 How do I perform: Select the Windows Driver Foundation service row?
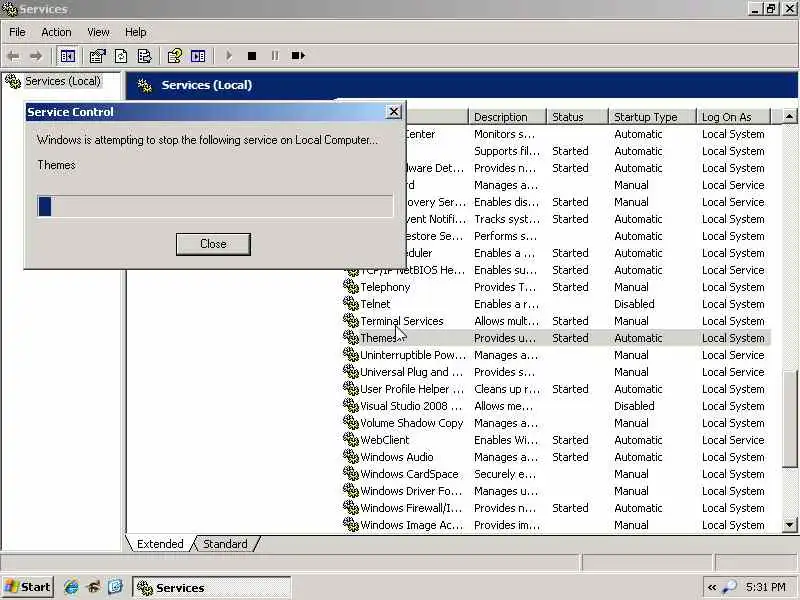556,491
